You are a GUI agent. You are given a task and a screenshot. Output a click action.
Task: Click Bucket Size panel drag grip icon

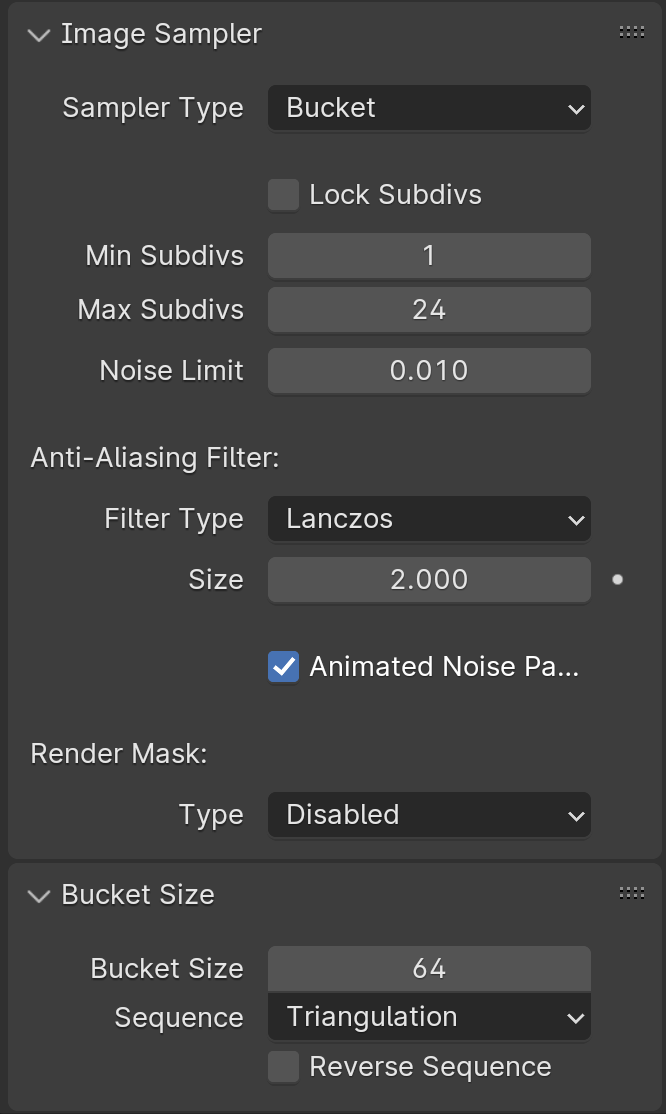pyautogui.click(x=631, y=893)
